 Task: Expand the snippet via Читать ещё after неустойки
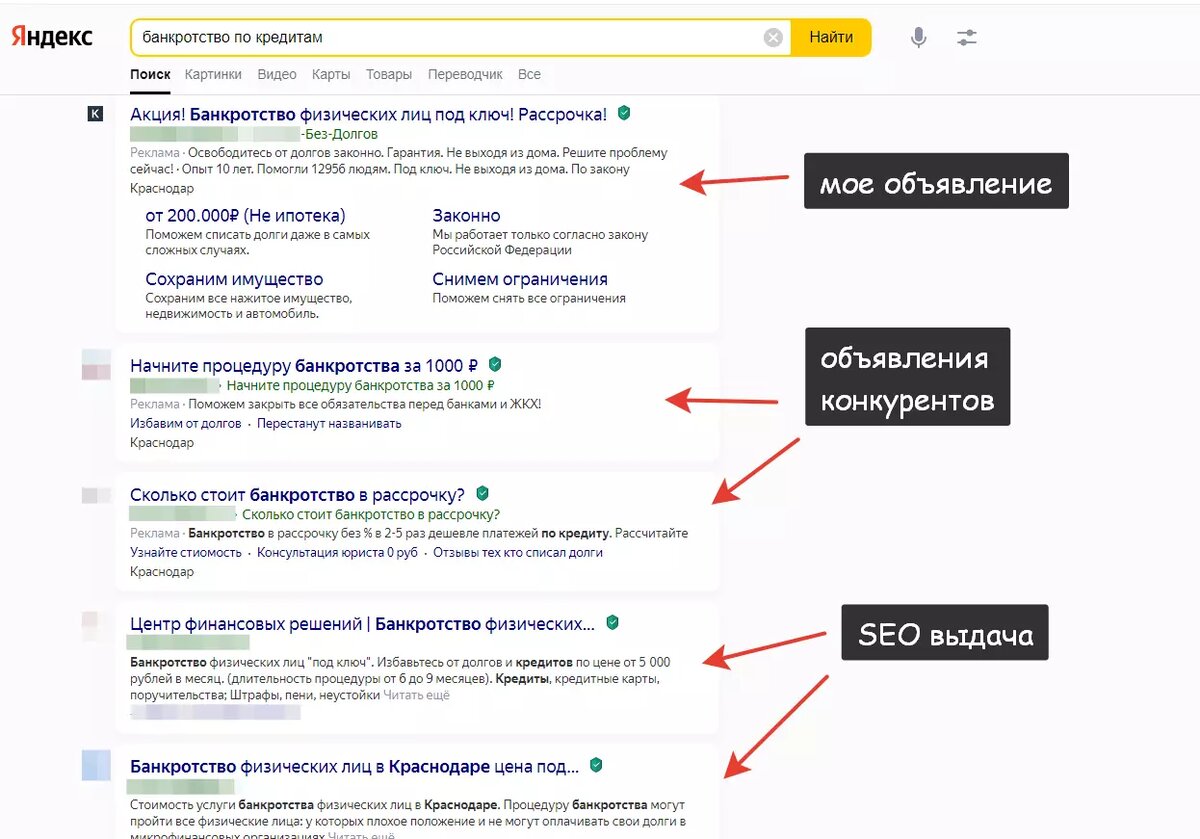point(417,695)
